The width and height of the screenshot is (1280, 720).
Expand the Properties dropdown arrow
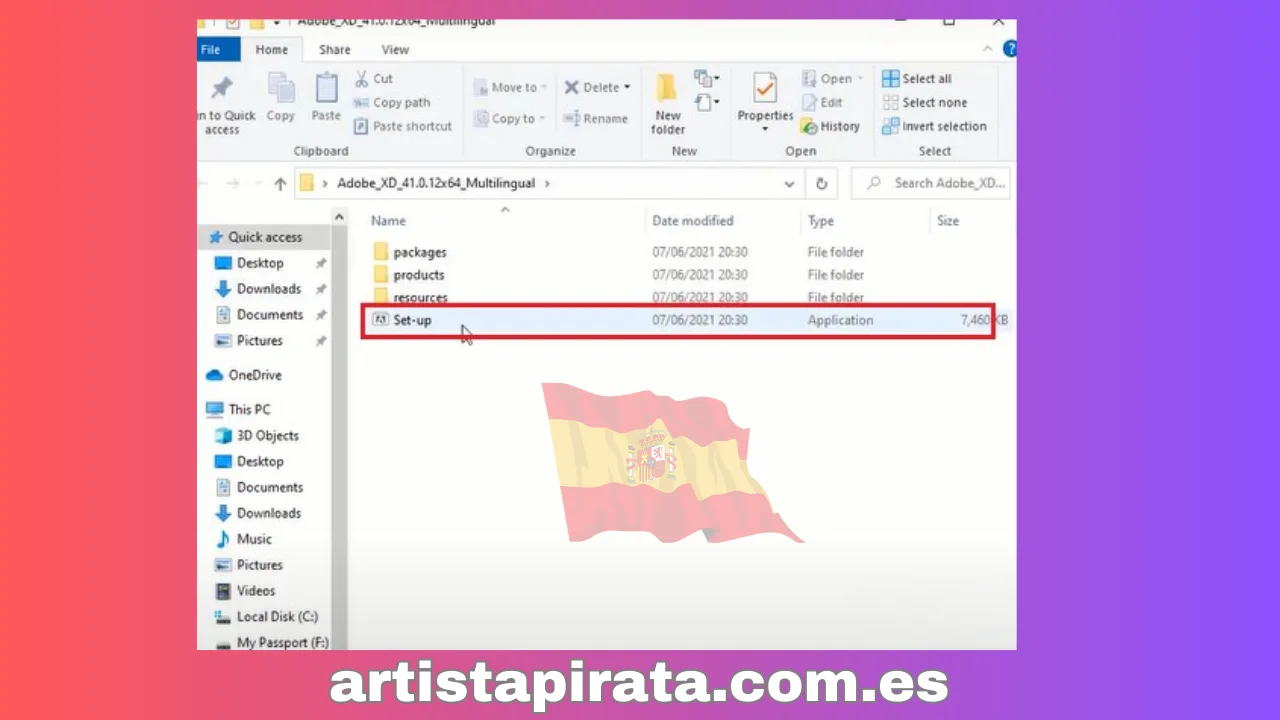[765, 129]
